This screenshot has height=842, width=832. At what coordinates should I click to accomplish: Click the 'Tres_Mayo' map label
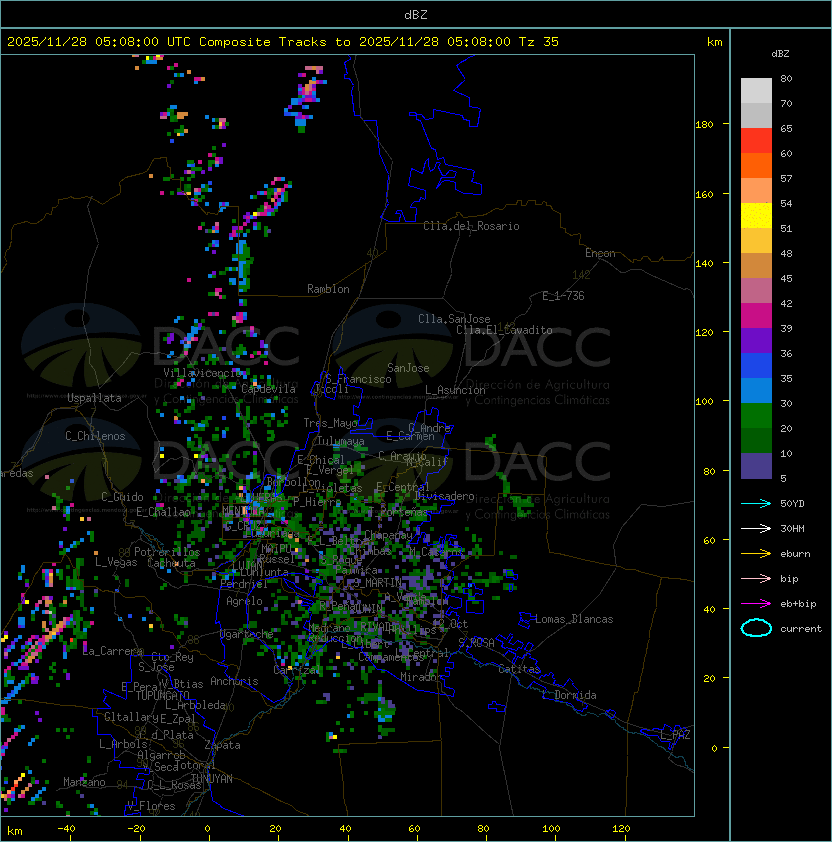point(330,423)
